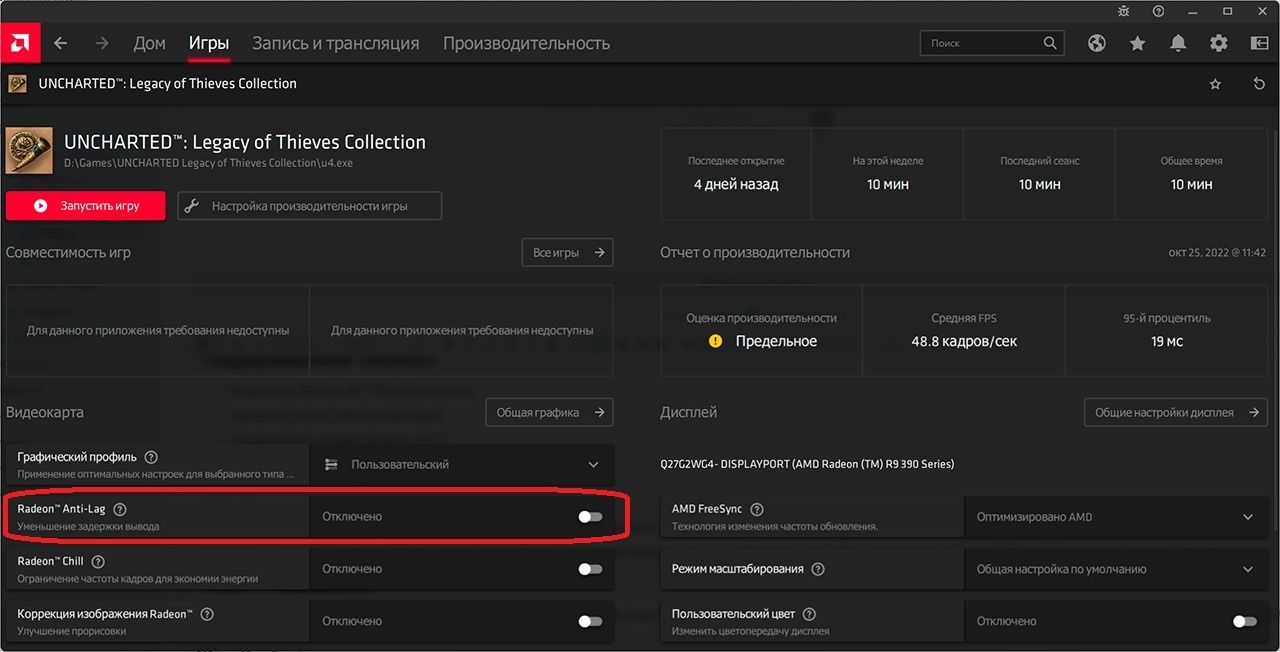The height and width of the screenshot is (652, 1280).
Task: Open the bug report icon
Action: (x=1122, y=11)
